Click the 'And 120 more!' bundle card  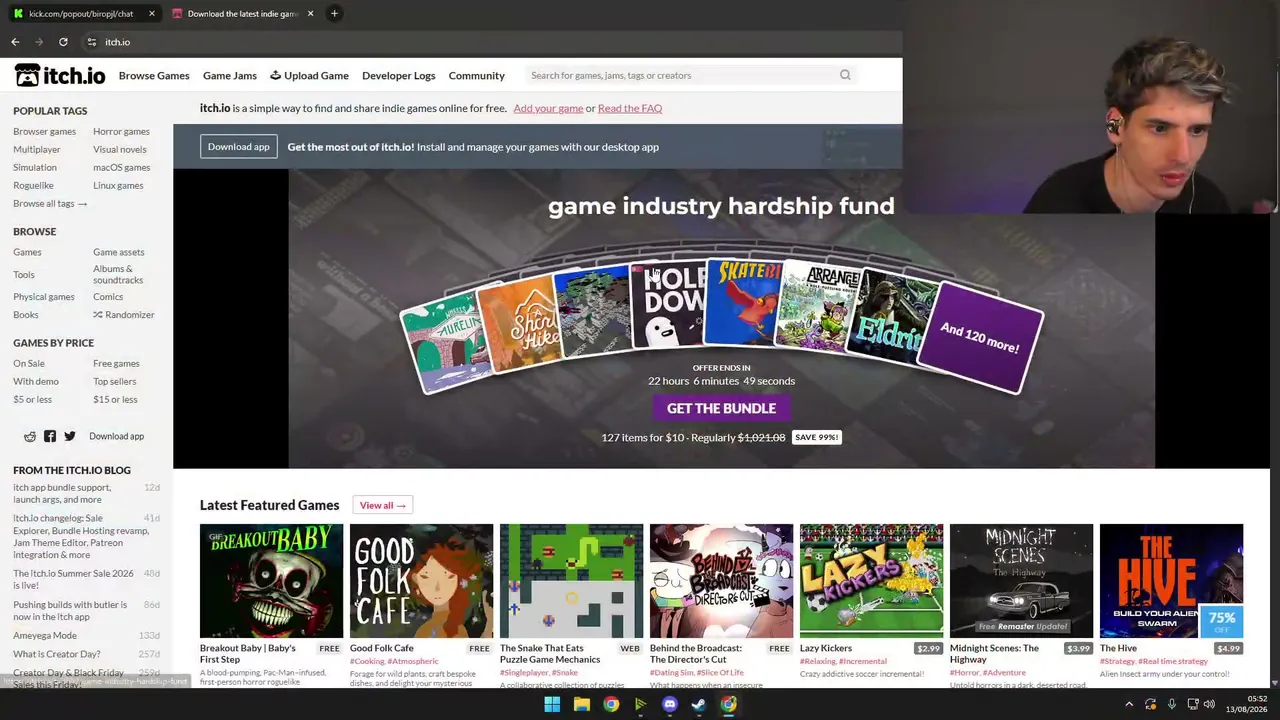[x=980, y=340]
